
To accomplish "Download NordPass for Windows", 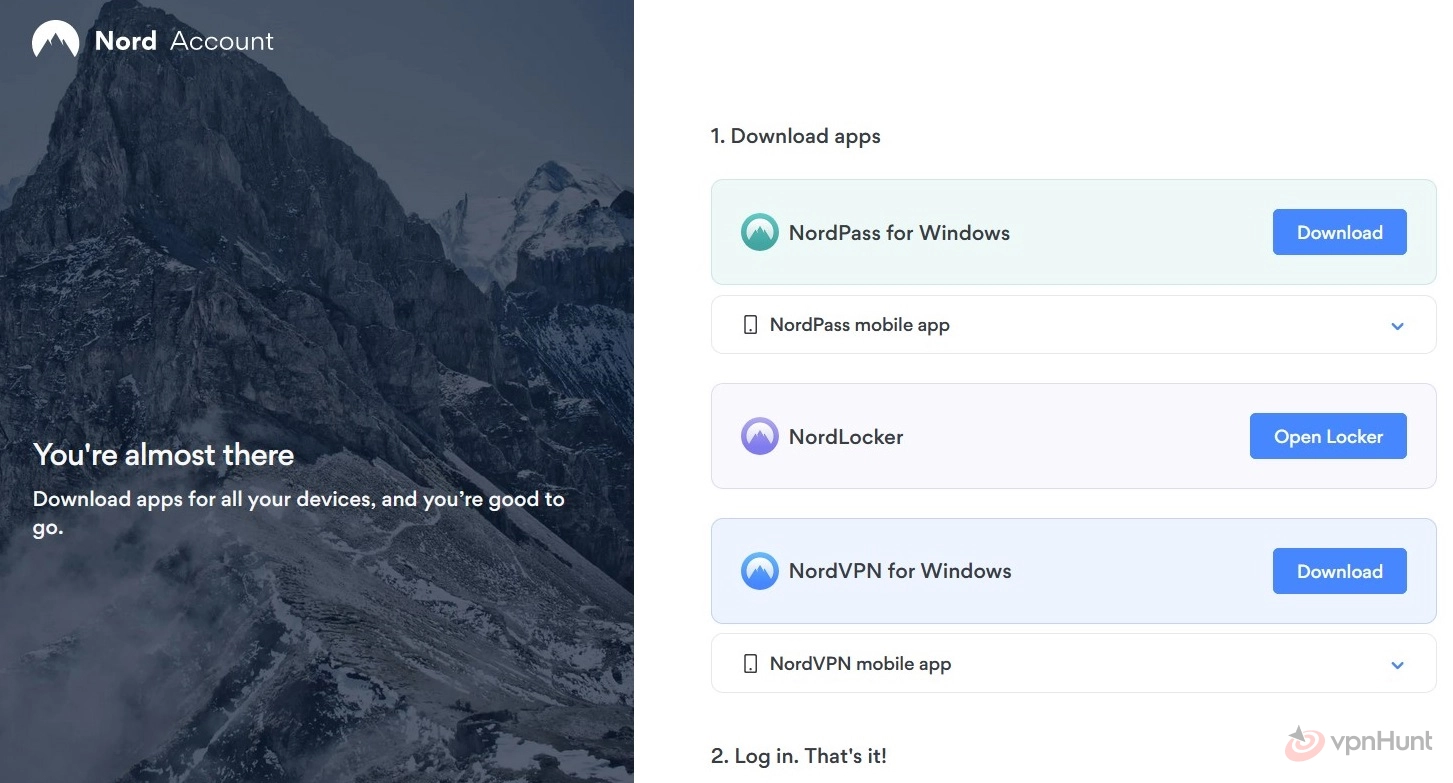I will pyautogui.click(x=1339, y=232).
